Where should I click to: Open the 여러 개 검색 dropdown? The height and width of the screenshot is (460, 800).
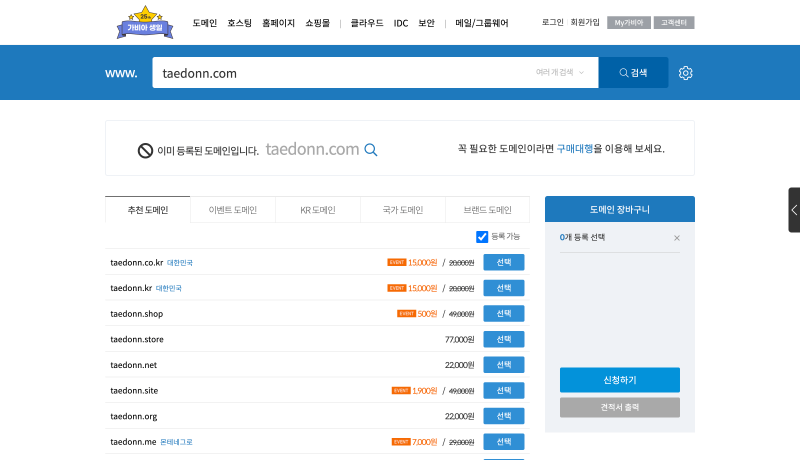point(560,72)
